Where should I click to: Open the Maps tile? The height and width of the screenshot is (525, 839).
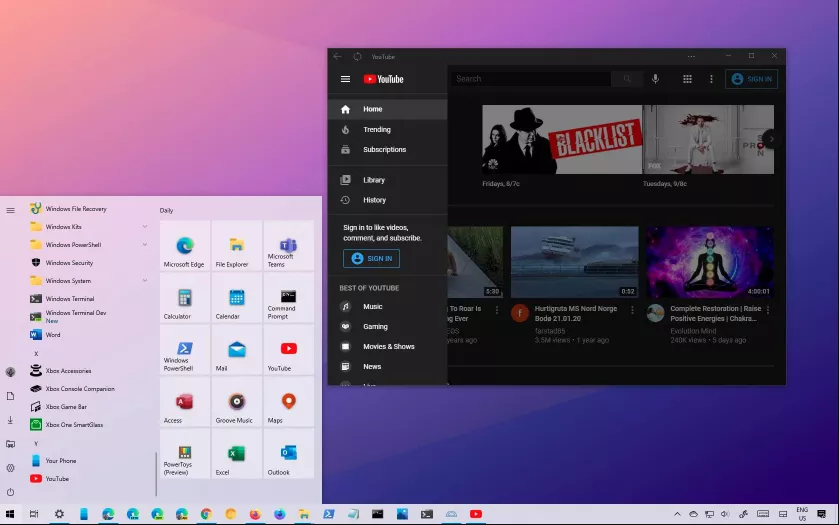click(x=288, y=401)
